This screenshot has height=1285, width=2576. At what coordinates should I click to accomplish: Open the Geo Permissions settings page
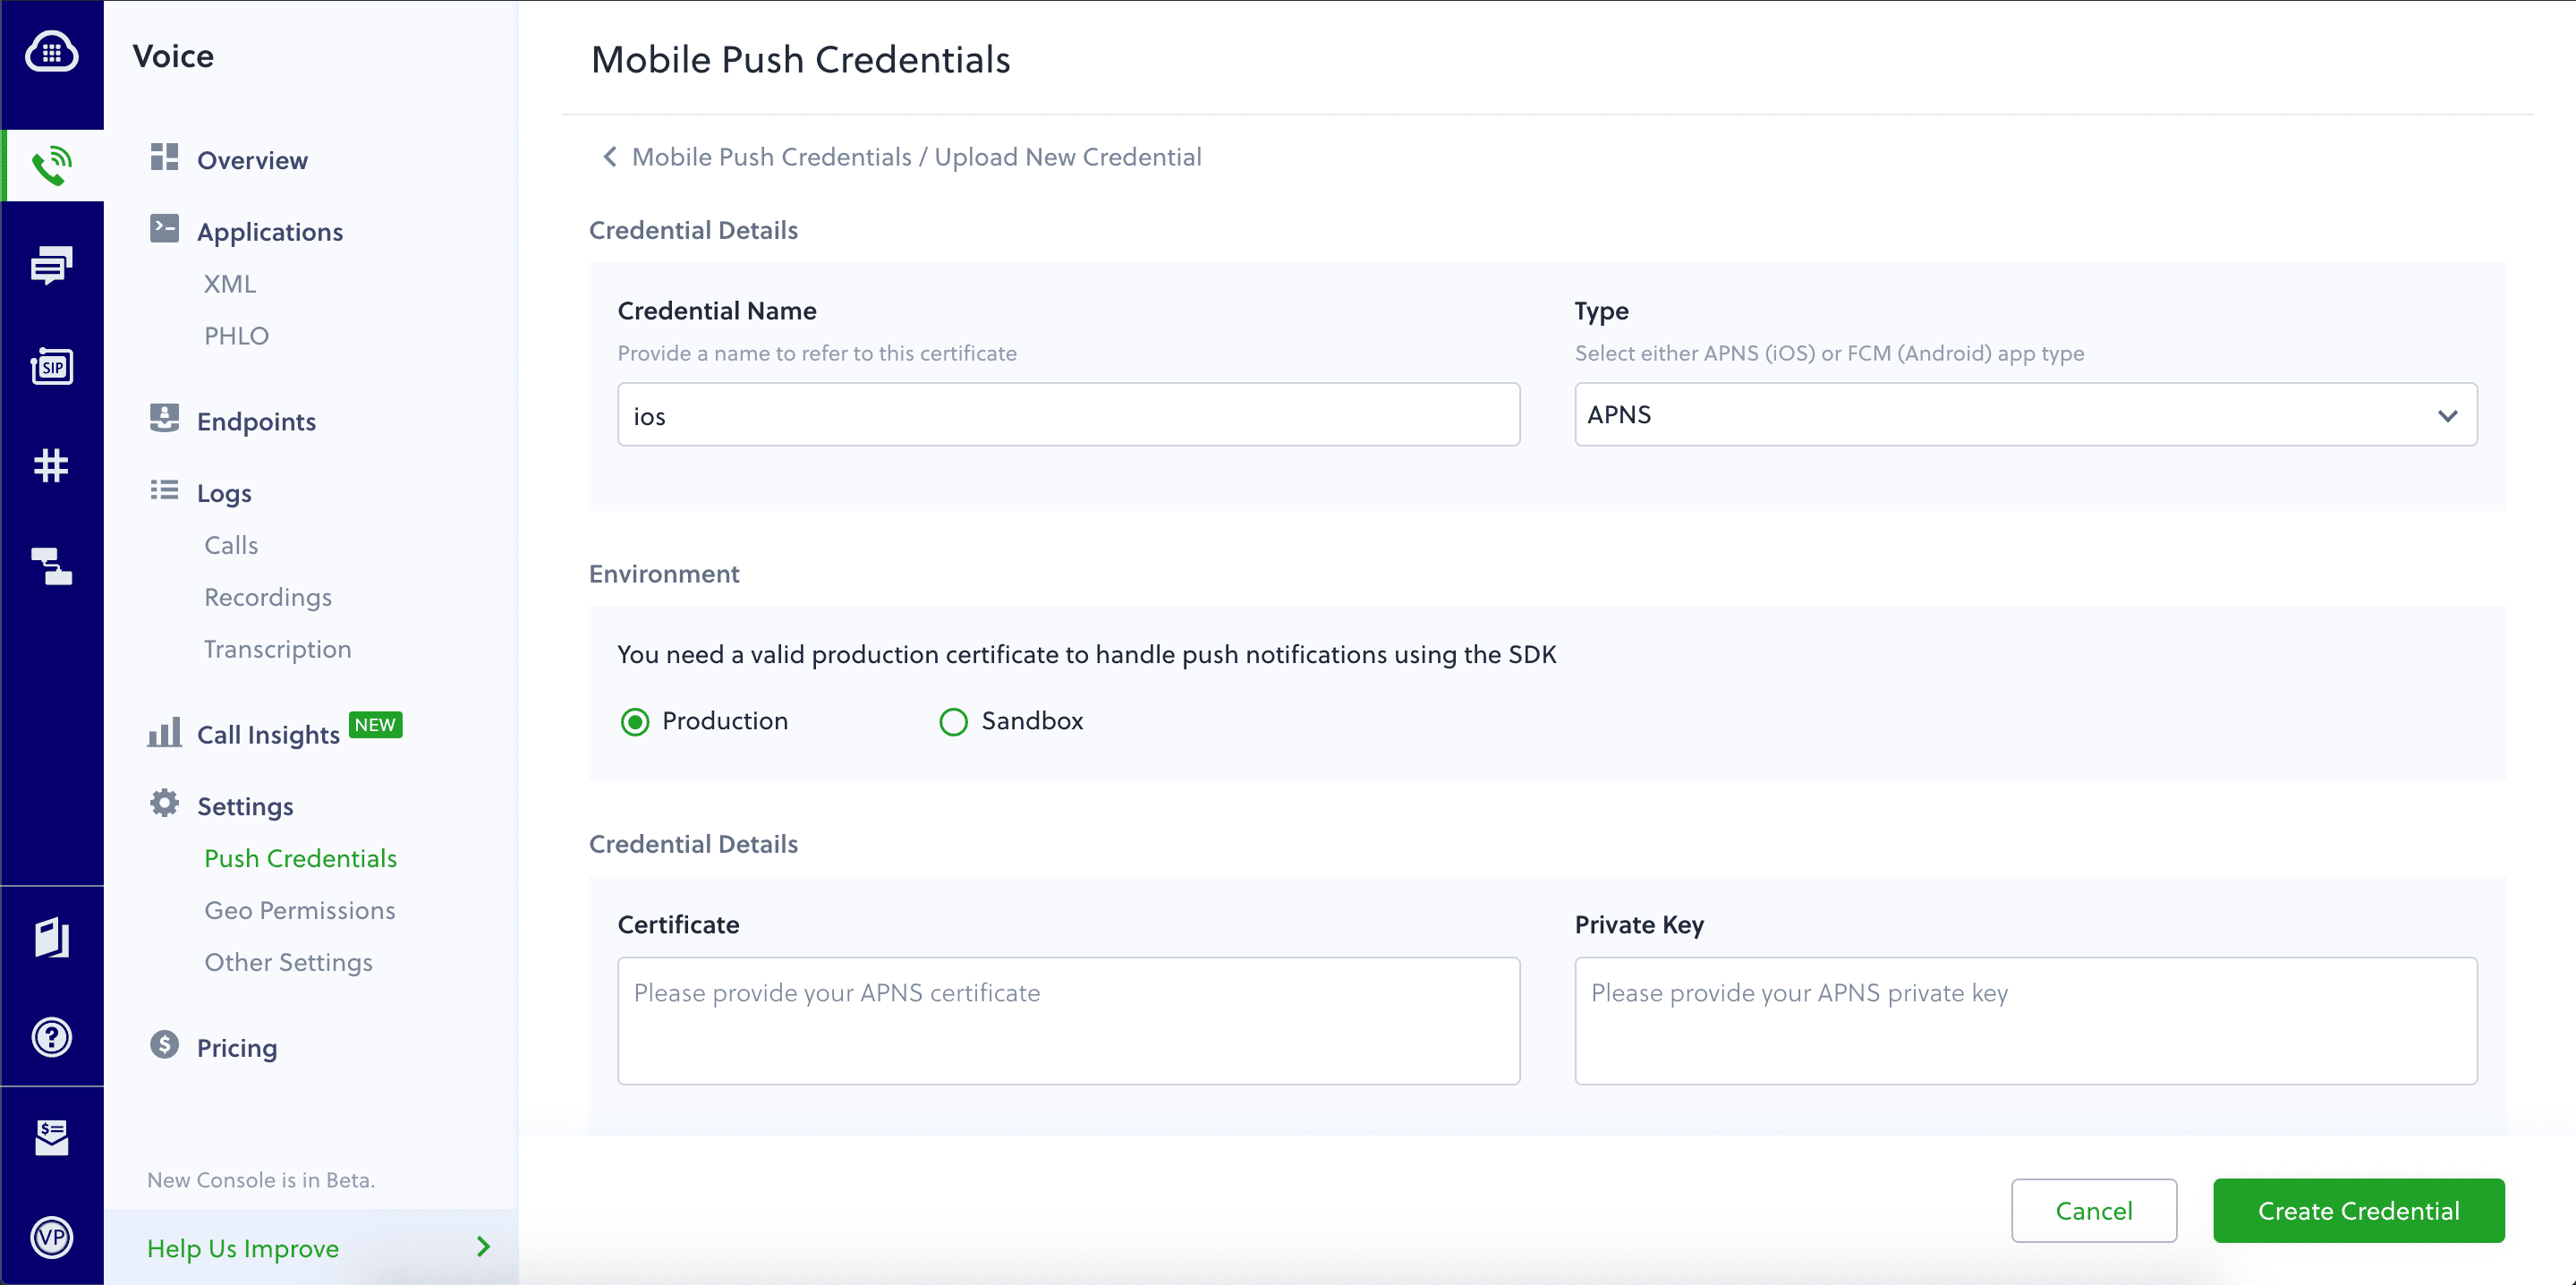tap(299, 910)
